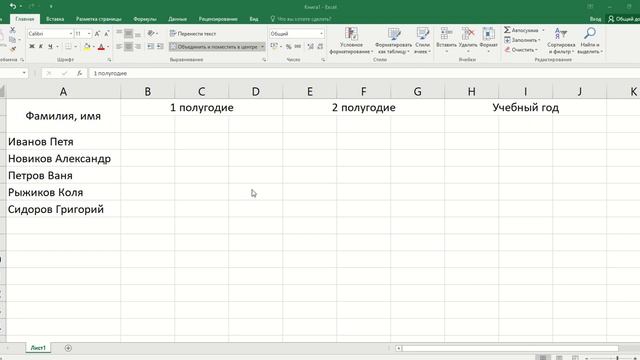
Task: Open the font color dropdown arrow
Action: (108, 47)
